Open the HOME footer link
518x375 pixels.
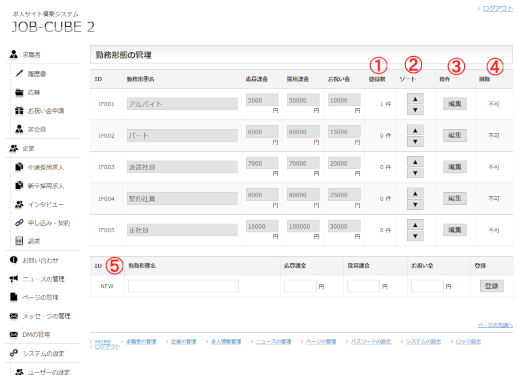click(x=103, y=341)
